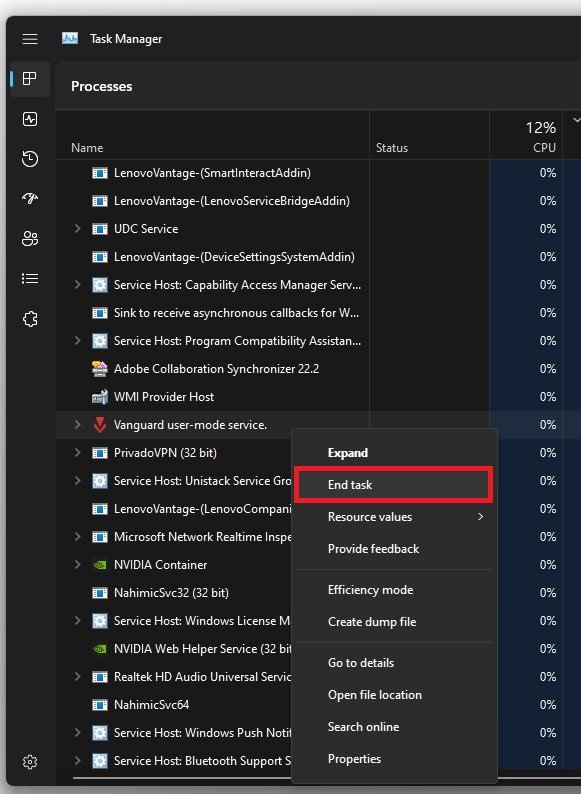The image size is (581, 794).
Task: Open the App history sidebar icon
Action: [x=30, y=158]
